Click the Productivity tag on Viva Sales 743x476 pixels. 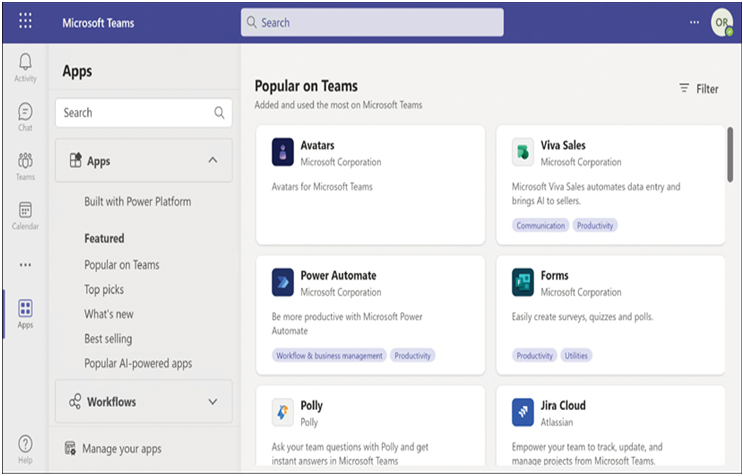[595, 225]
